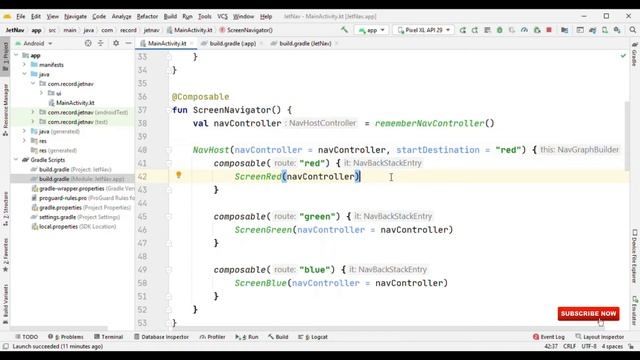Open the app run configuration dropdown
This screenshot has width=640, height=360.
(x=371, y=30)
